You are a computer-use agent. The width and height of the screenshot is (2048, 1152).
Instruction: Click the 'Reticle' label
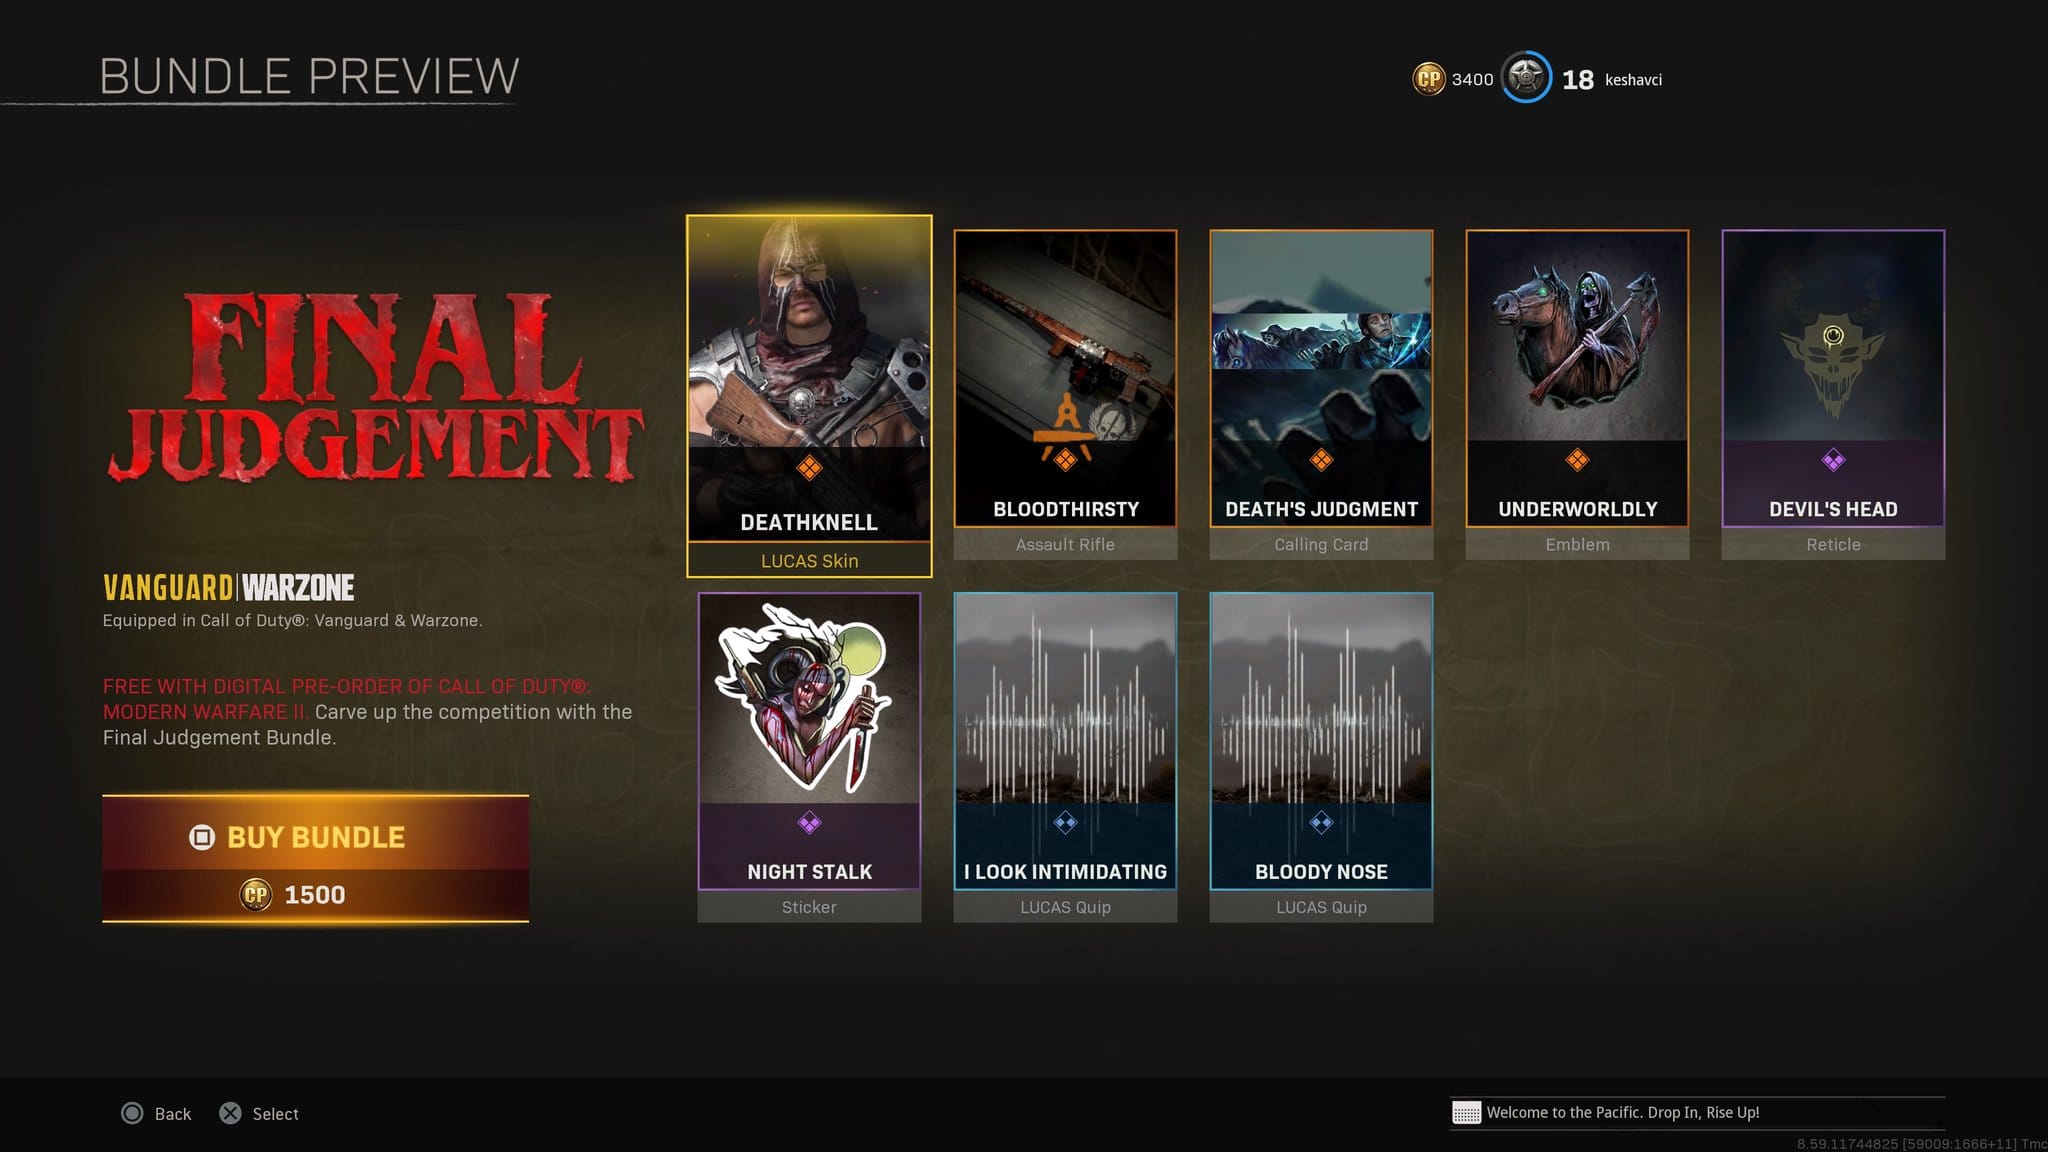[x=1833, y=544]
